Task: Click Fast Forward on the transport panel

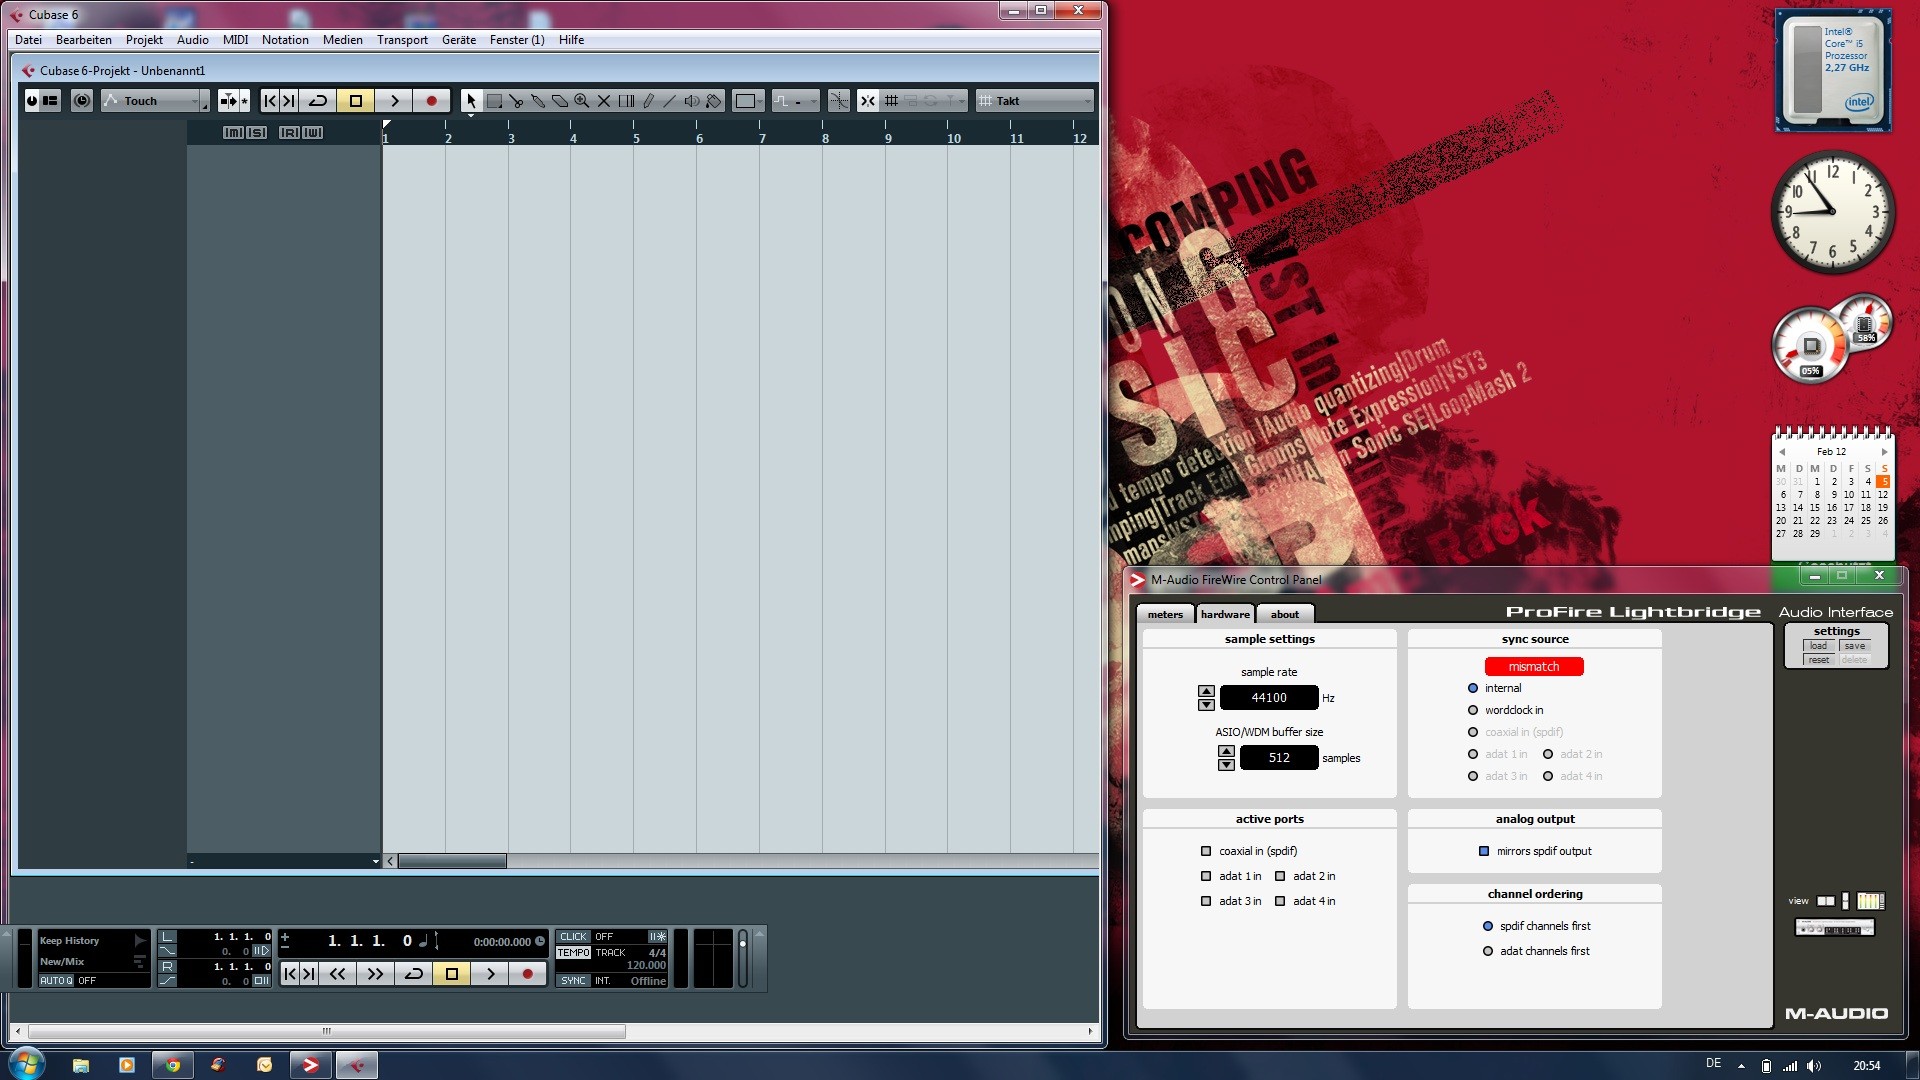Action: point(375,974)
